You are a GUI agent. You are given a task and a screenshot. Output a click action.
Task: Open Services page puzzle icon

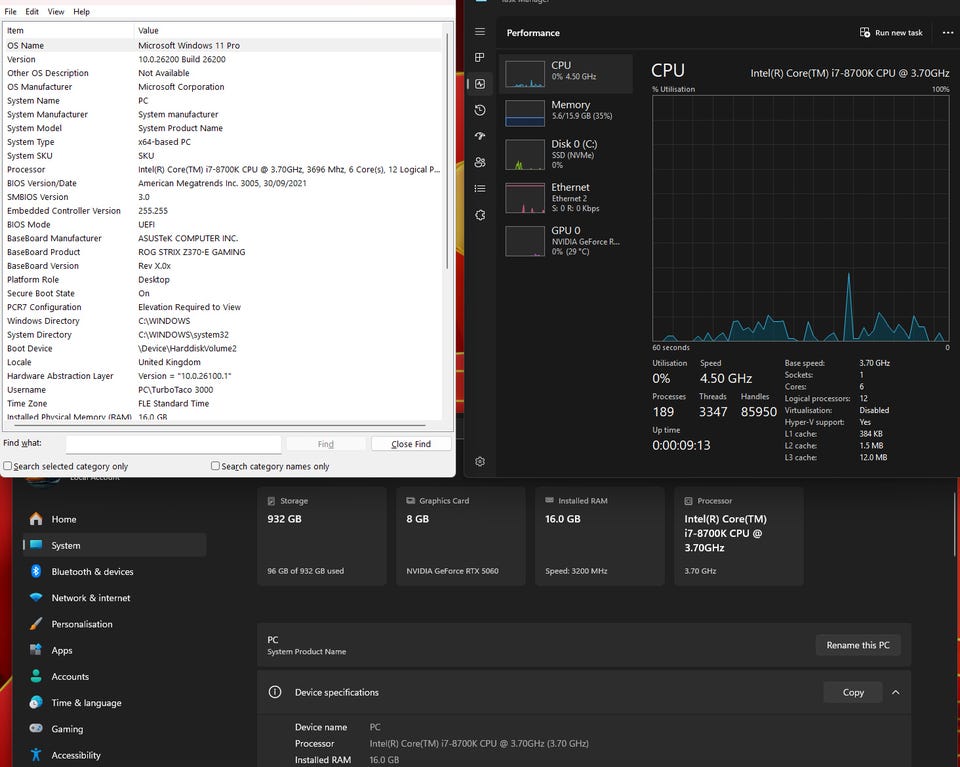point(480,215)
